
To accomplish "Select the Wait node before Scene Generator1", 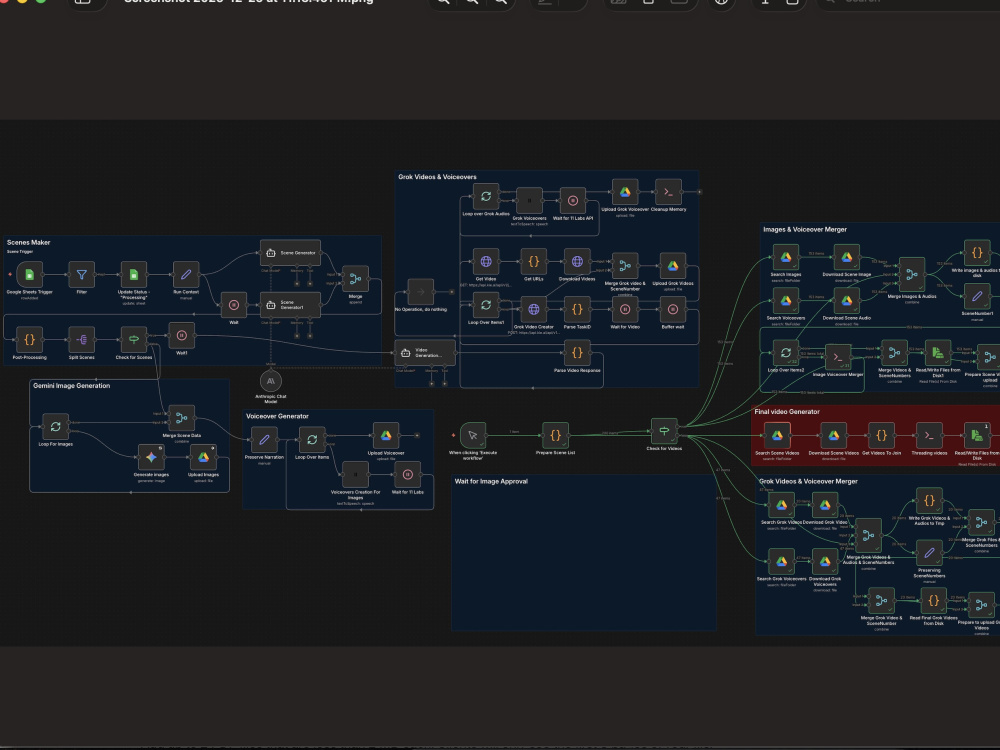I will point(233,305).
